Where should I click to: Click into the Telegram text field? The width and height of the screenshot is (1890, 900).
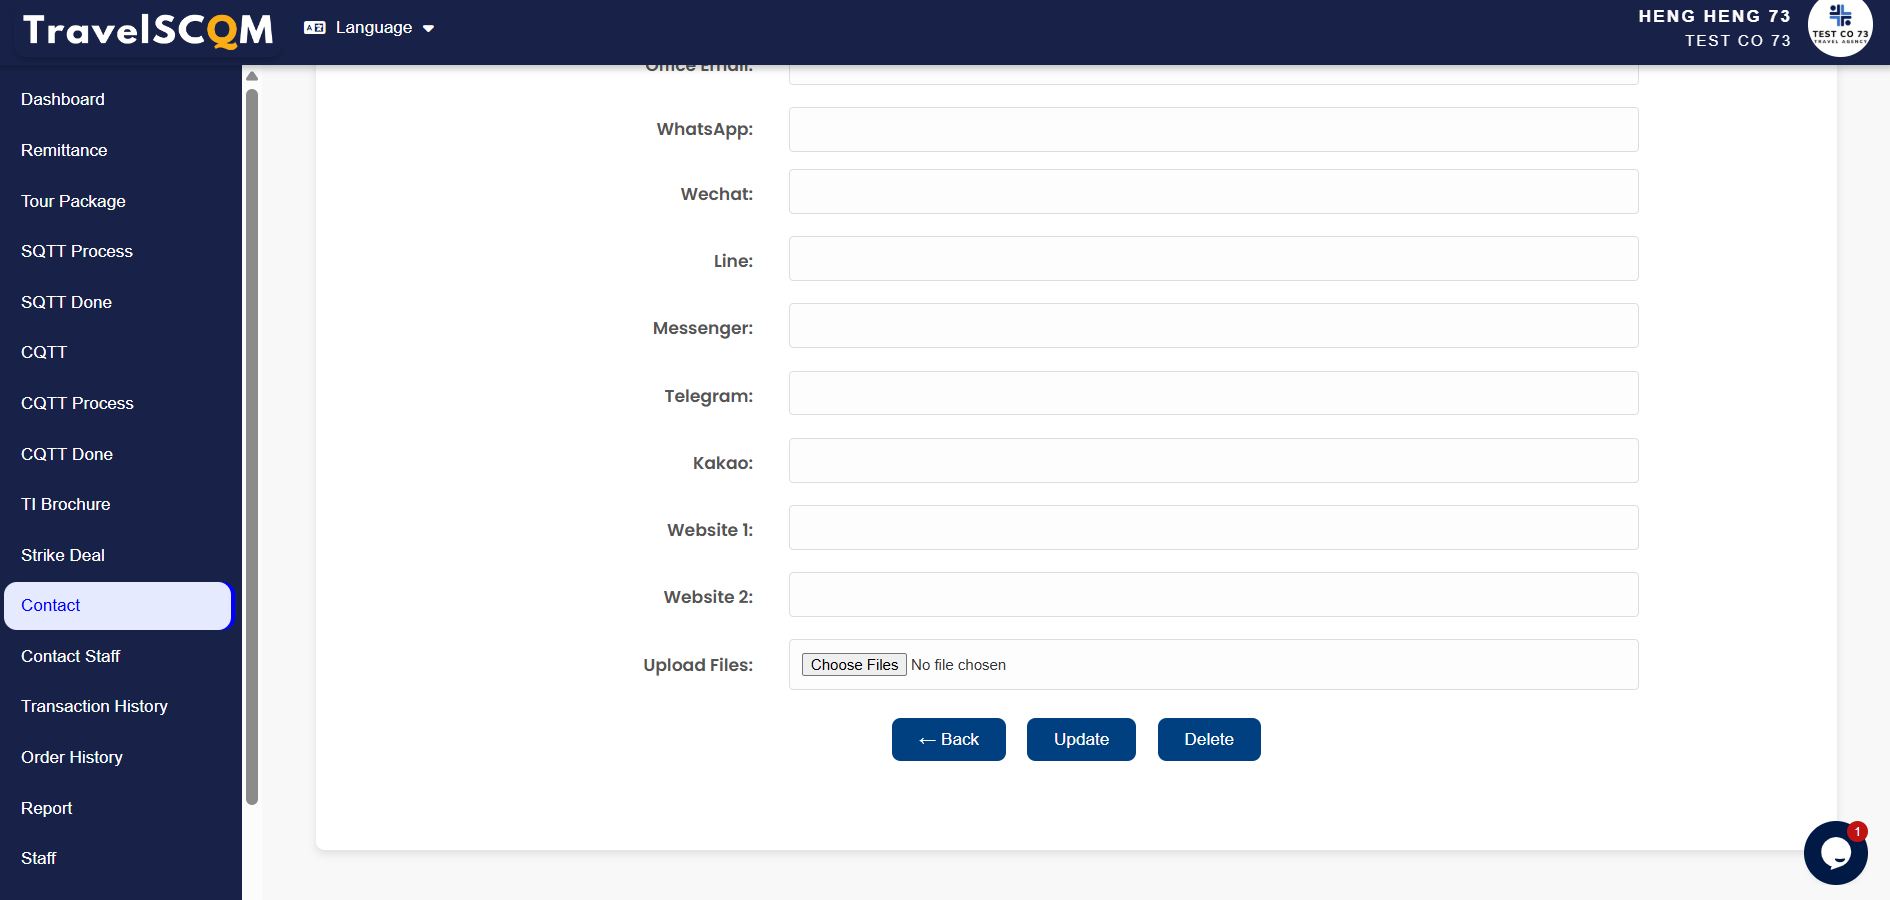(x=1213, y=393)
